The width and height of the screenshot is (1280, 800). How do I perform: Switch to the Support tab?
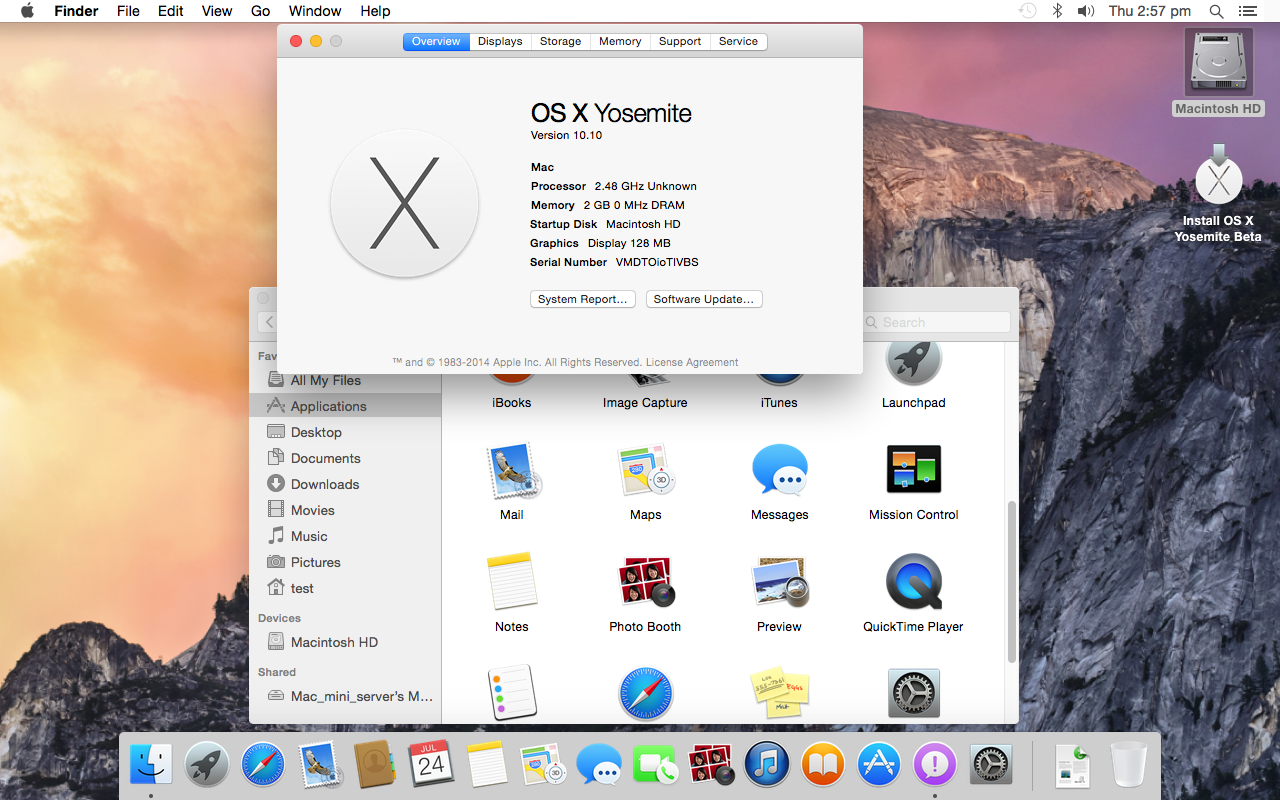click(x=680, y=41)
